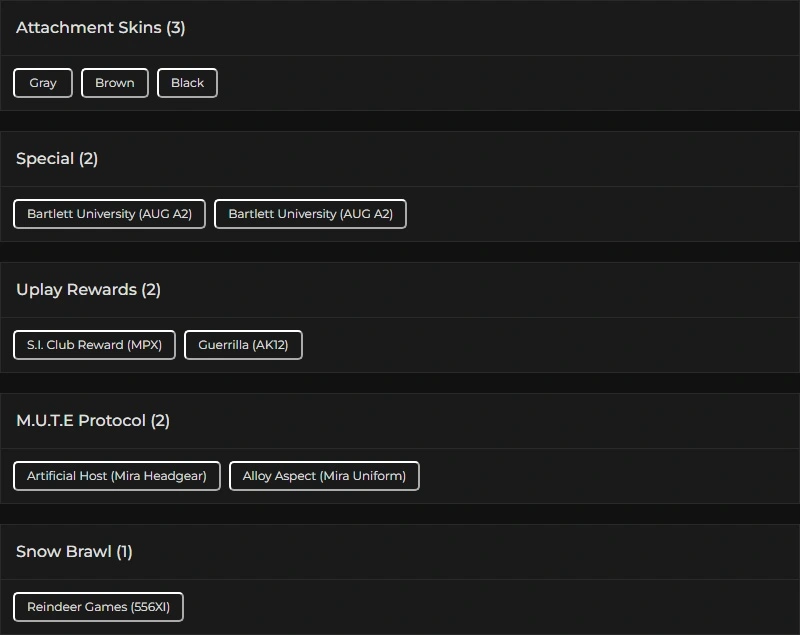This screenshot has width=800, height=635.
Task: Select the second Bartlett University (AUG A2) tag
Action: (310, 214)
